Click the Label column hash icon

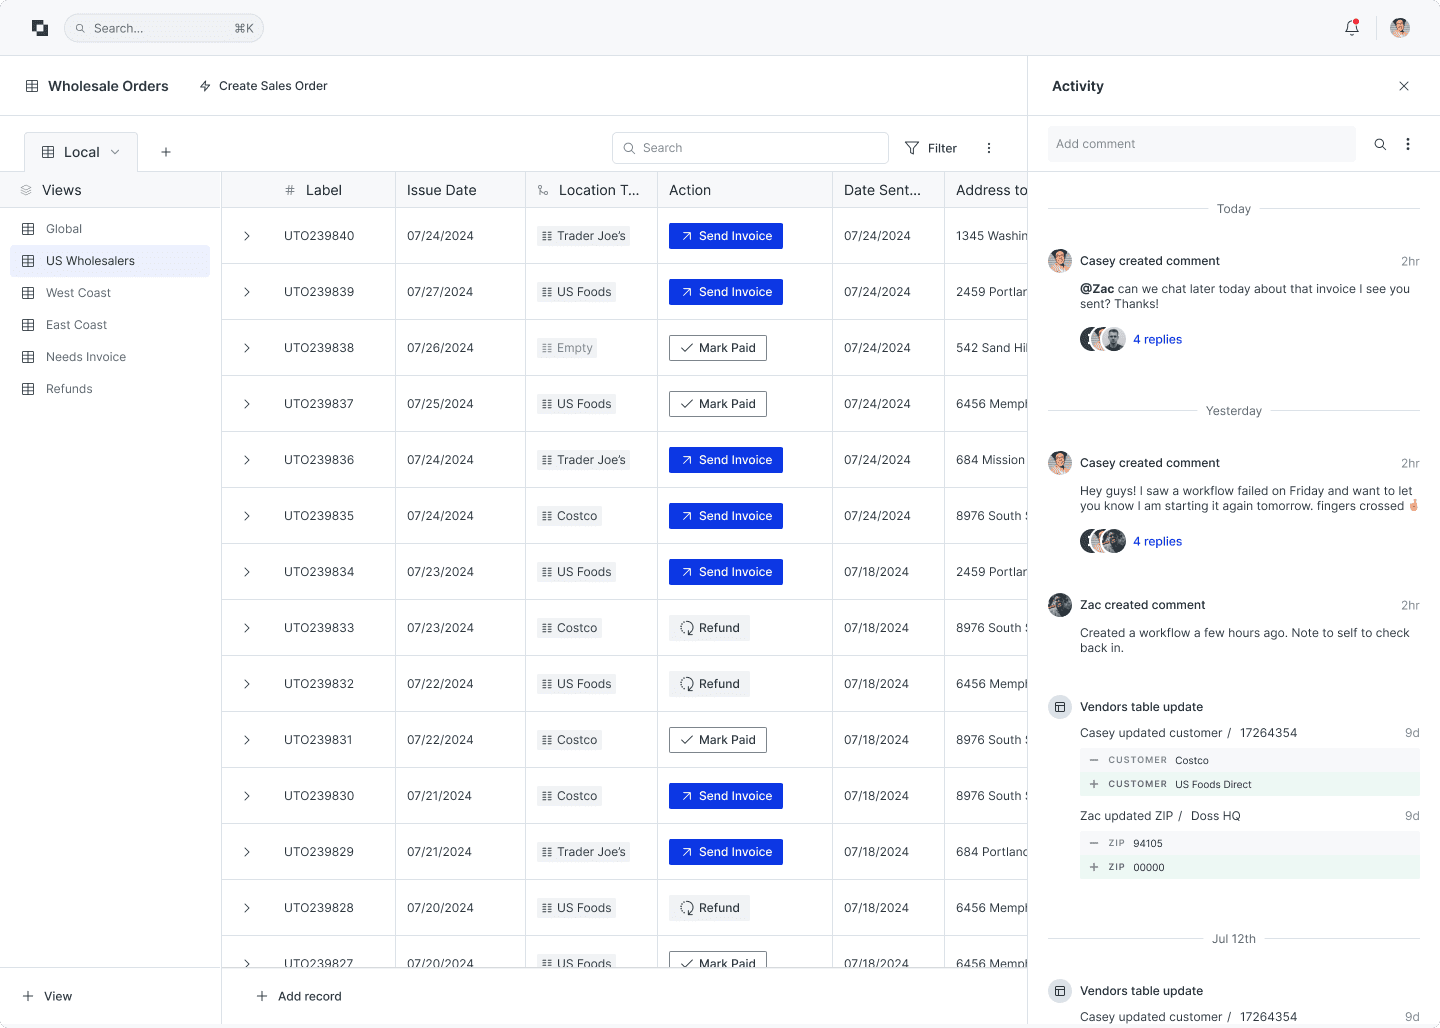(290, 190)
